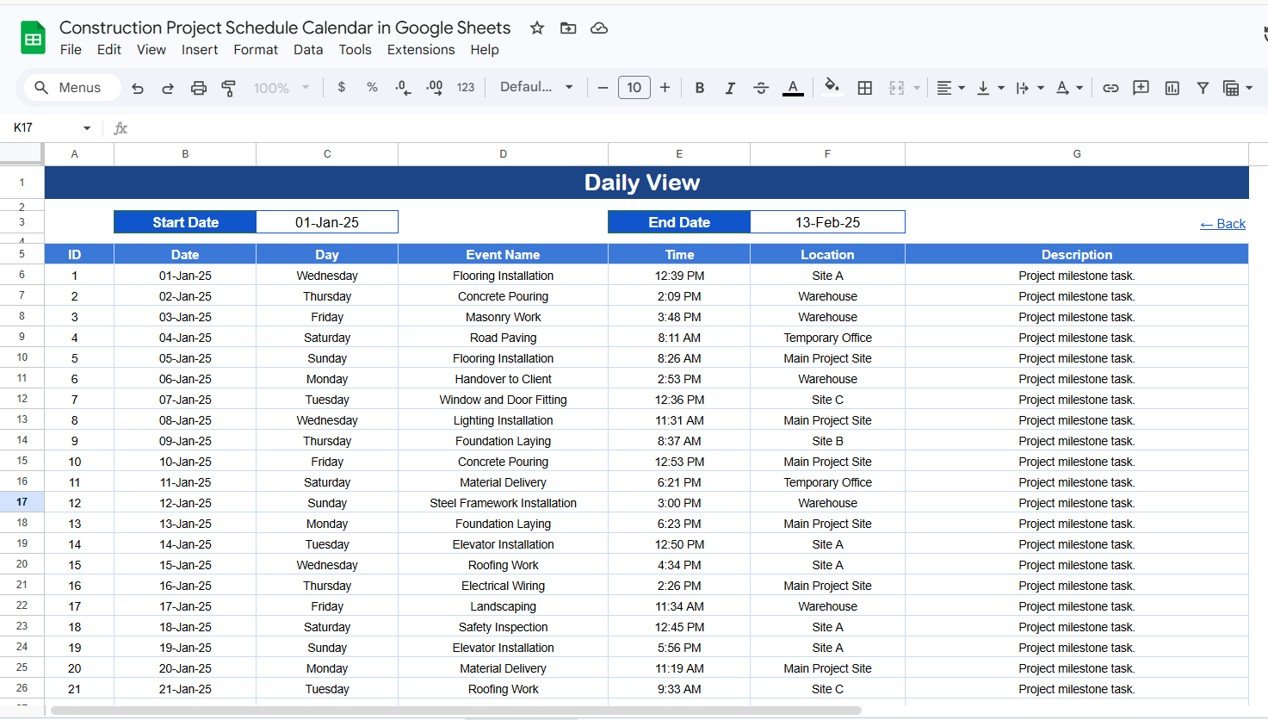Create a filter on the data
Screen dimensions: 1268x720
[1202, 88]
